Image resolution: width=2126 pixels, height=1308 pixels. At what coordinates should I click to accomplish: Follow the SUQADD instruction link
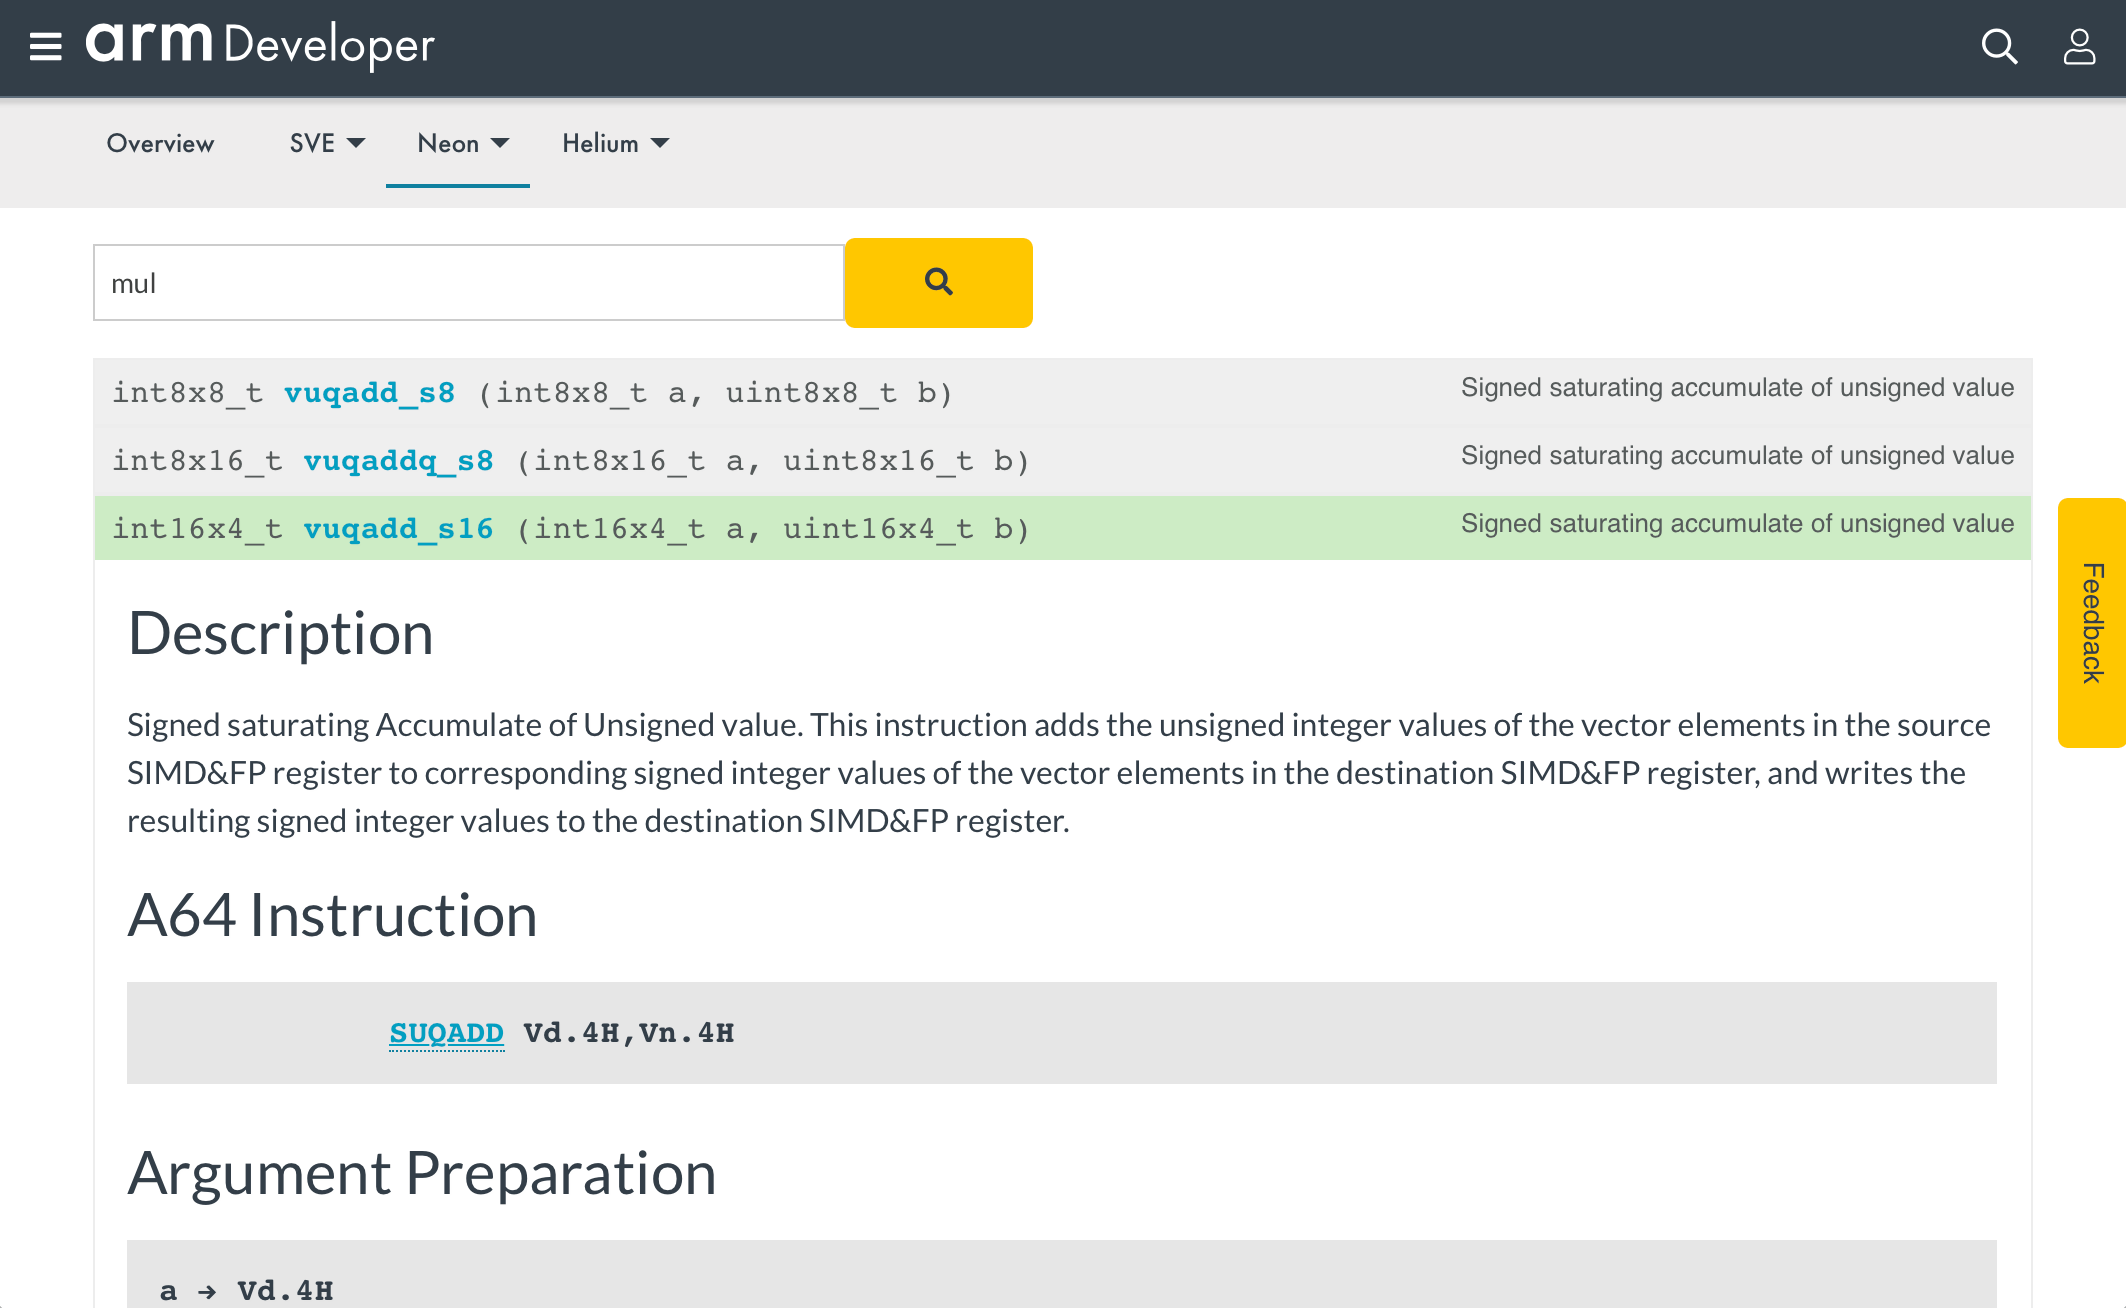(446, 1033)
